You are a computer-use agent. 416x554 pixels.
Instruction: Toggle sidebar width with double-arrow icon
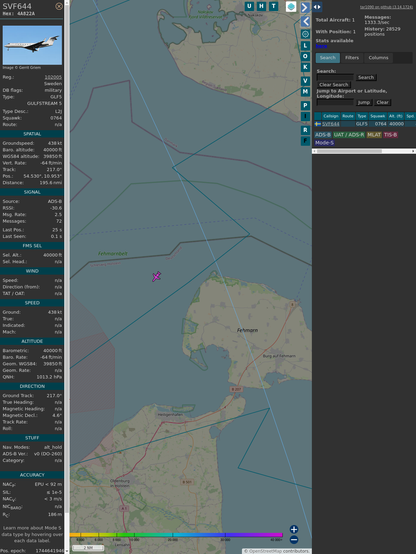point(317,7)
